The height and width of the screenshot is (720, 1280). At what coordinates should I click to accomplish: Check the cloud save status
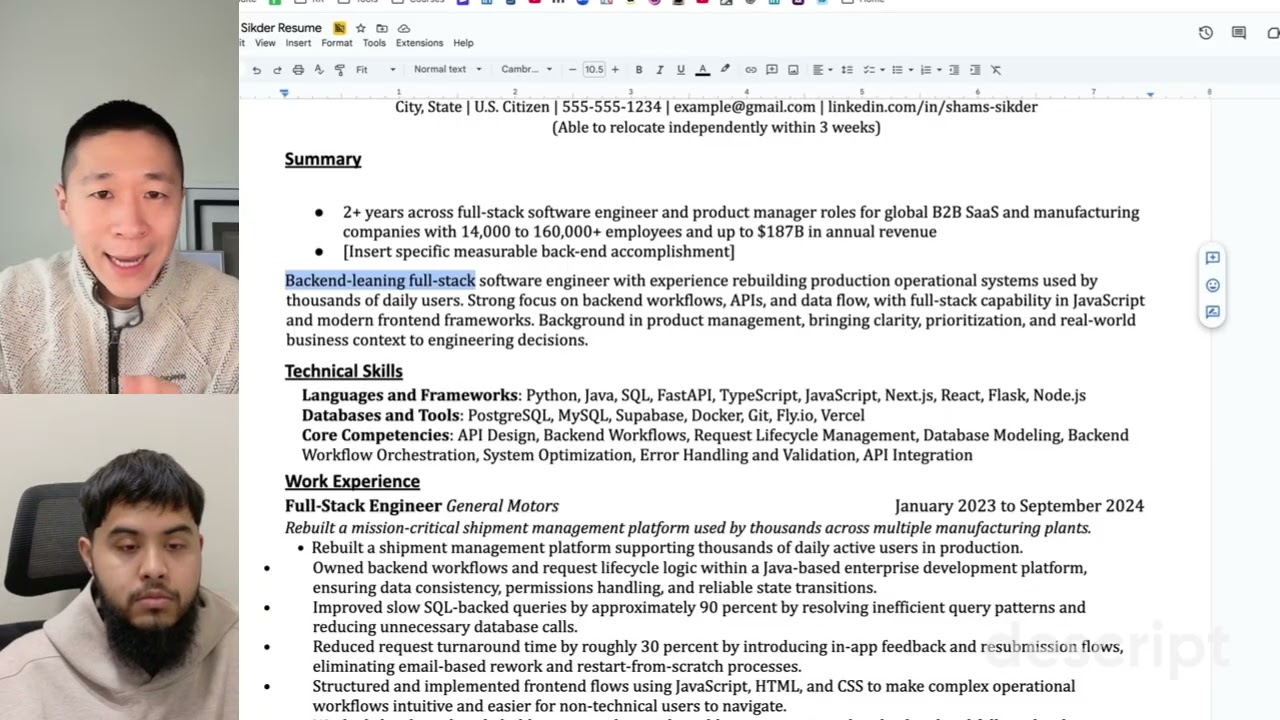404,28
